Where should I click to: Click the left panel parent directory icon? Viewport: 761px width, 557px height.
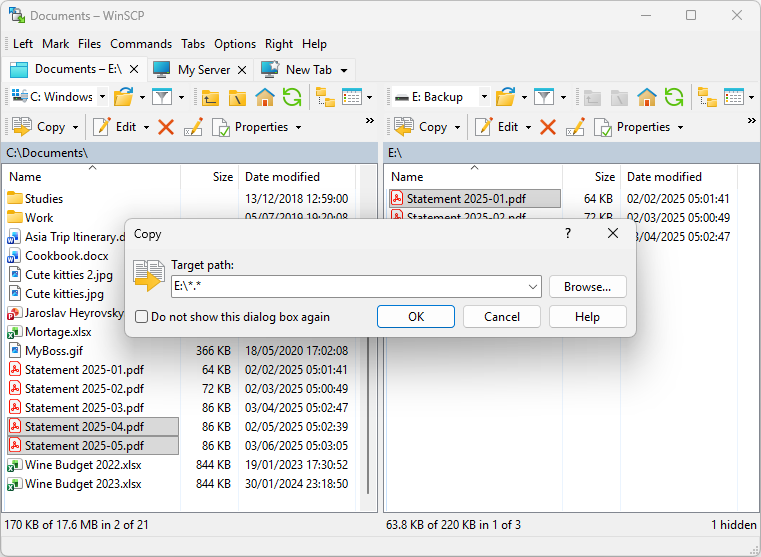210,97
